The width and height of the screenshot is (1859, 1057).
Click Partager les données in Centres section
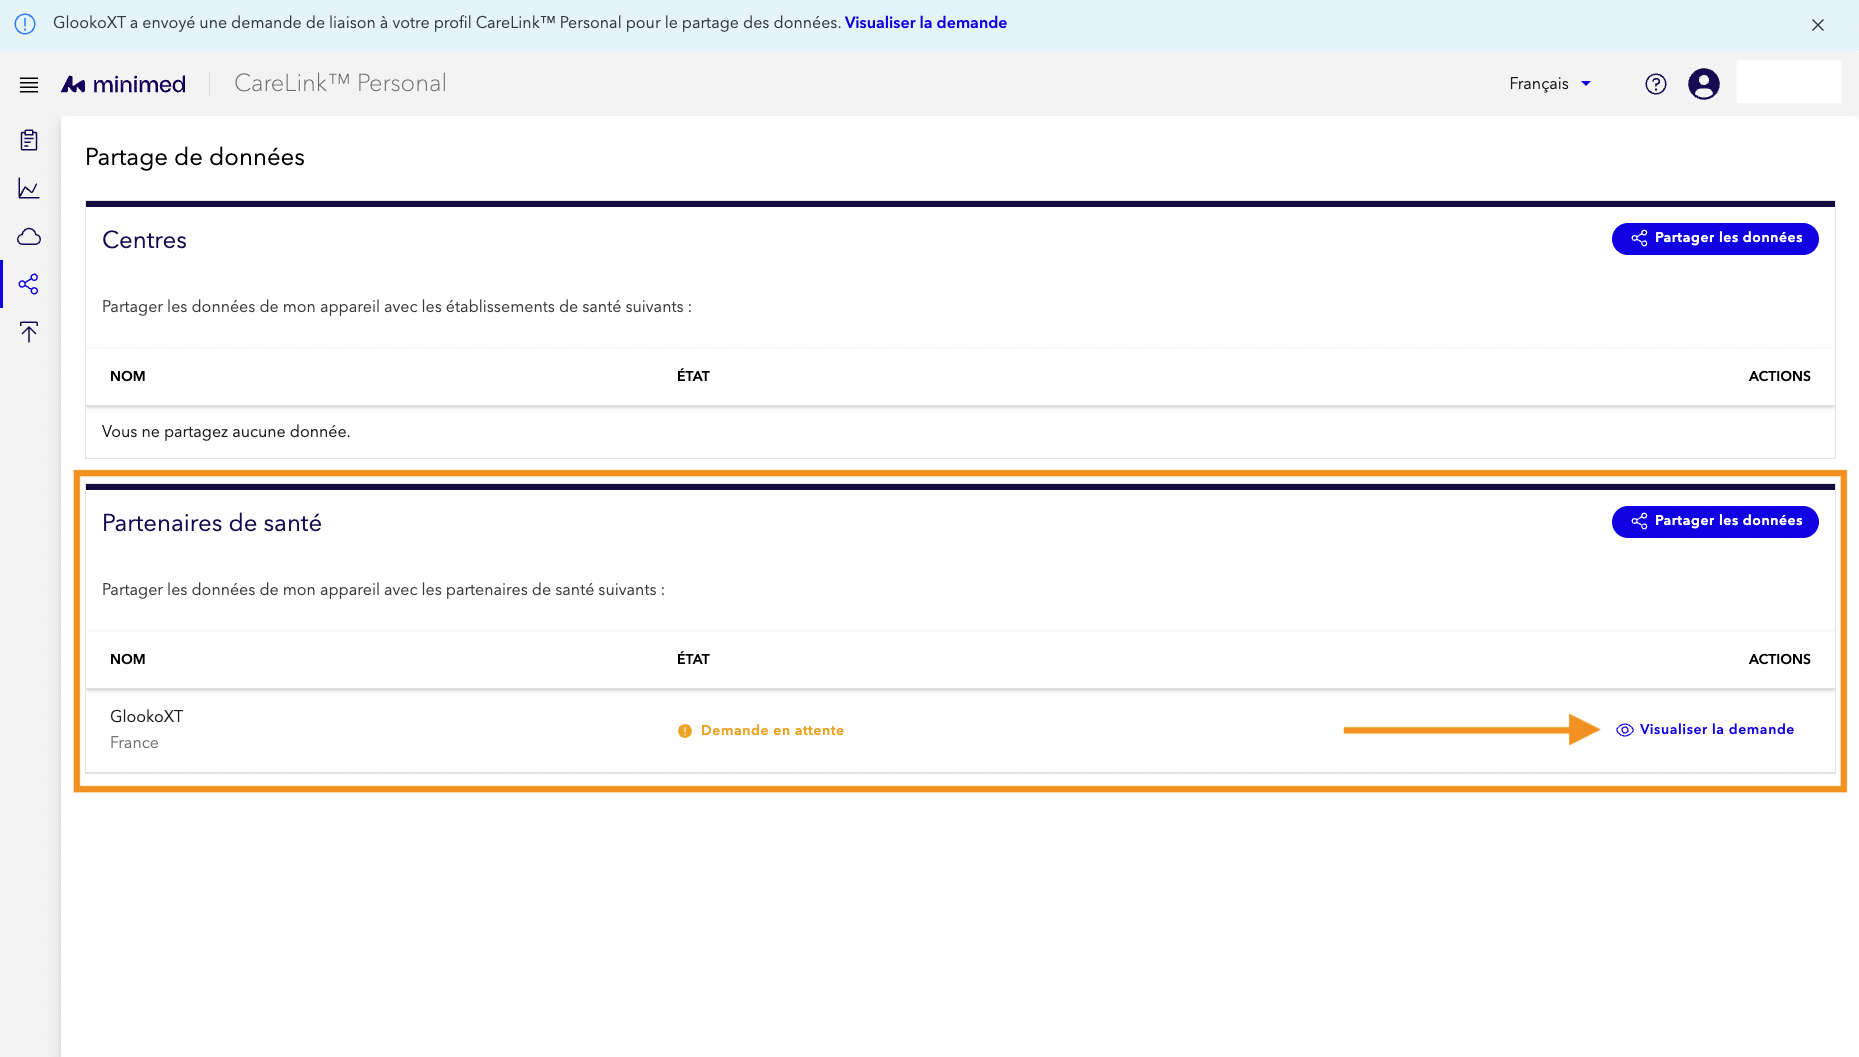(1715, 238)
